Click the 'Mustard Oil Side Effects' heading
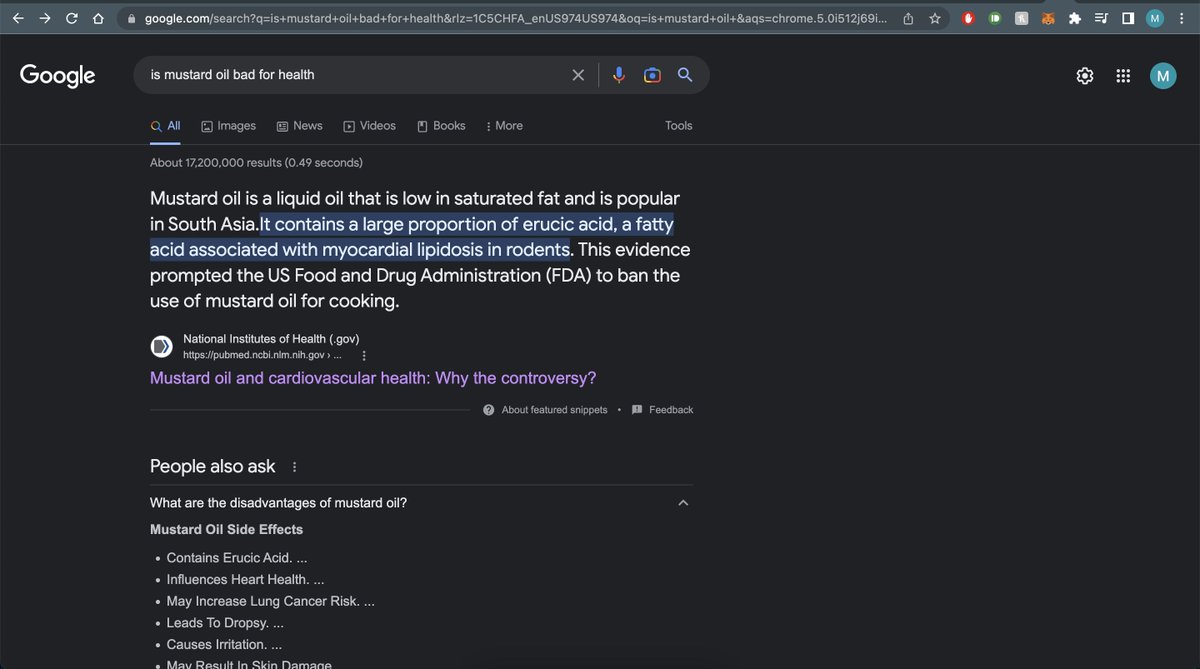The width and height of the screenshot is (1200, 669). pos(226,529)
